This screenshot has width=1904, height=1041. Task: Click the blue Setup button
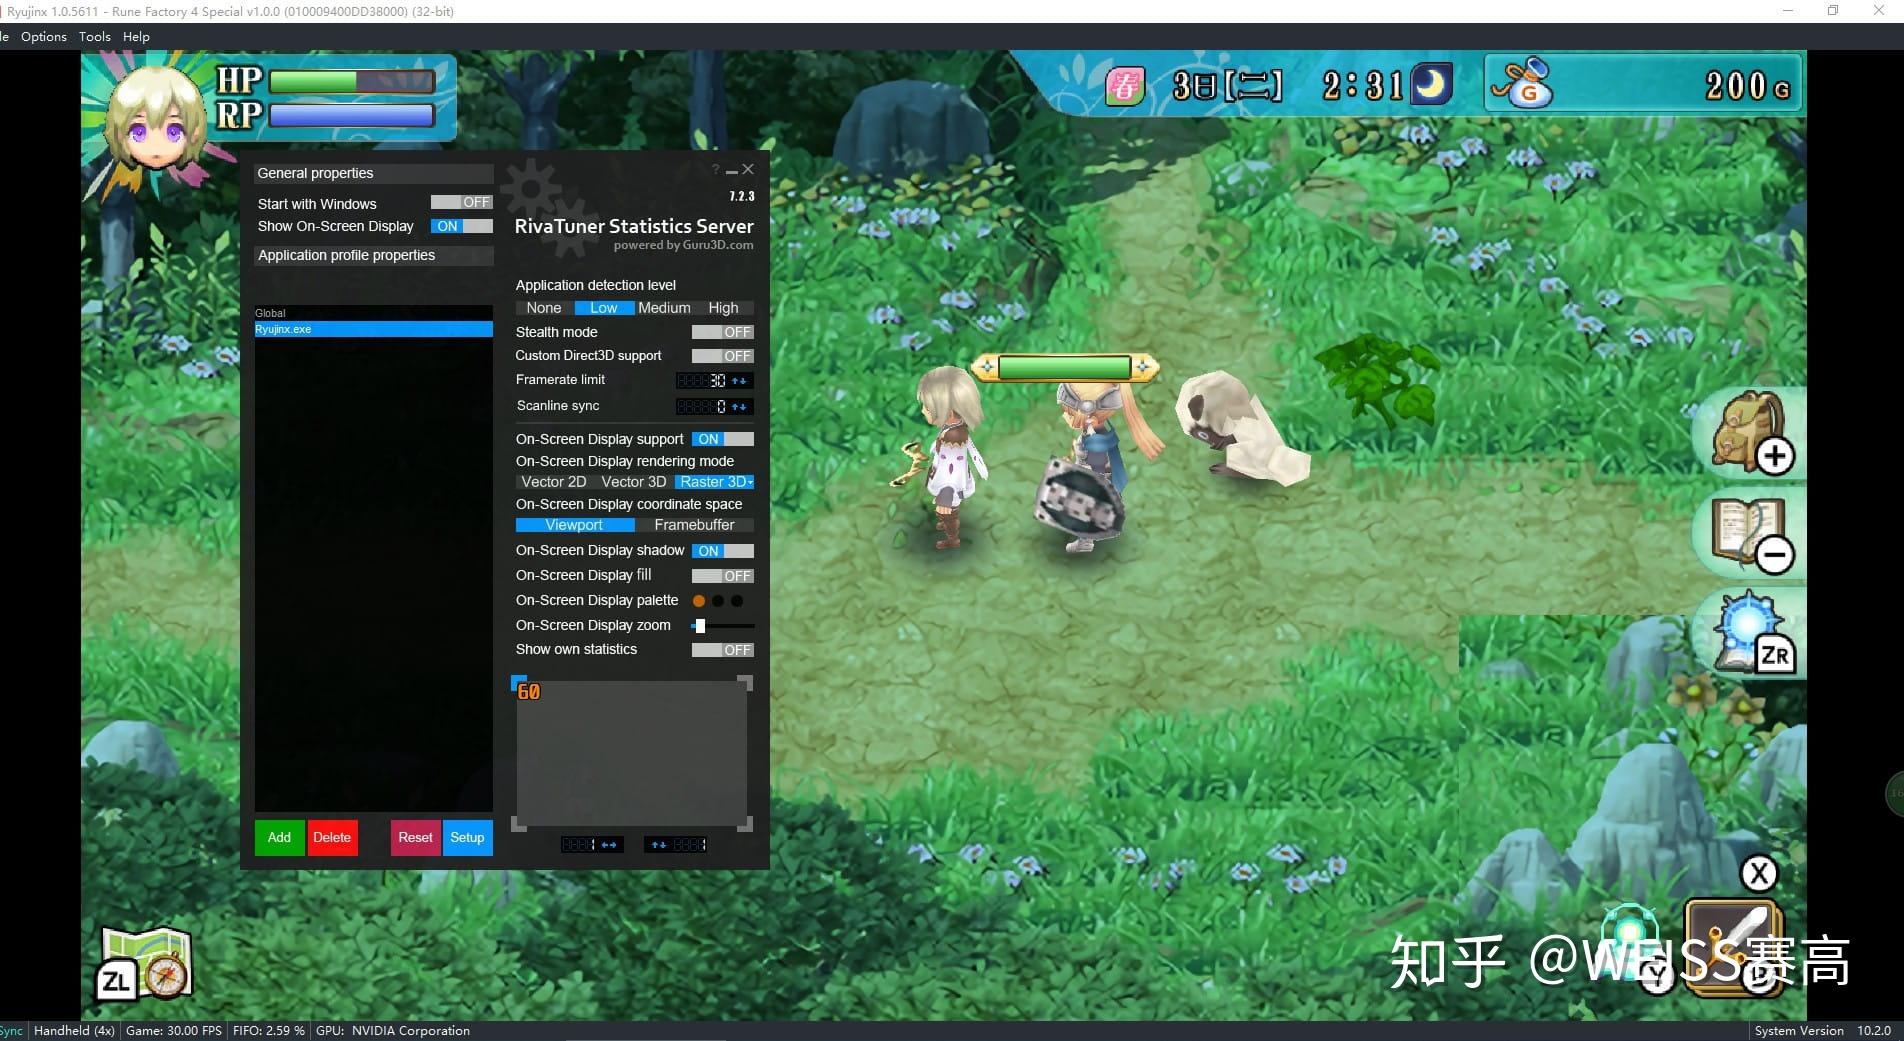coord(467,838)
